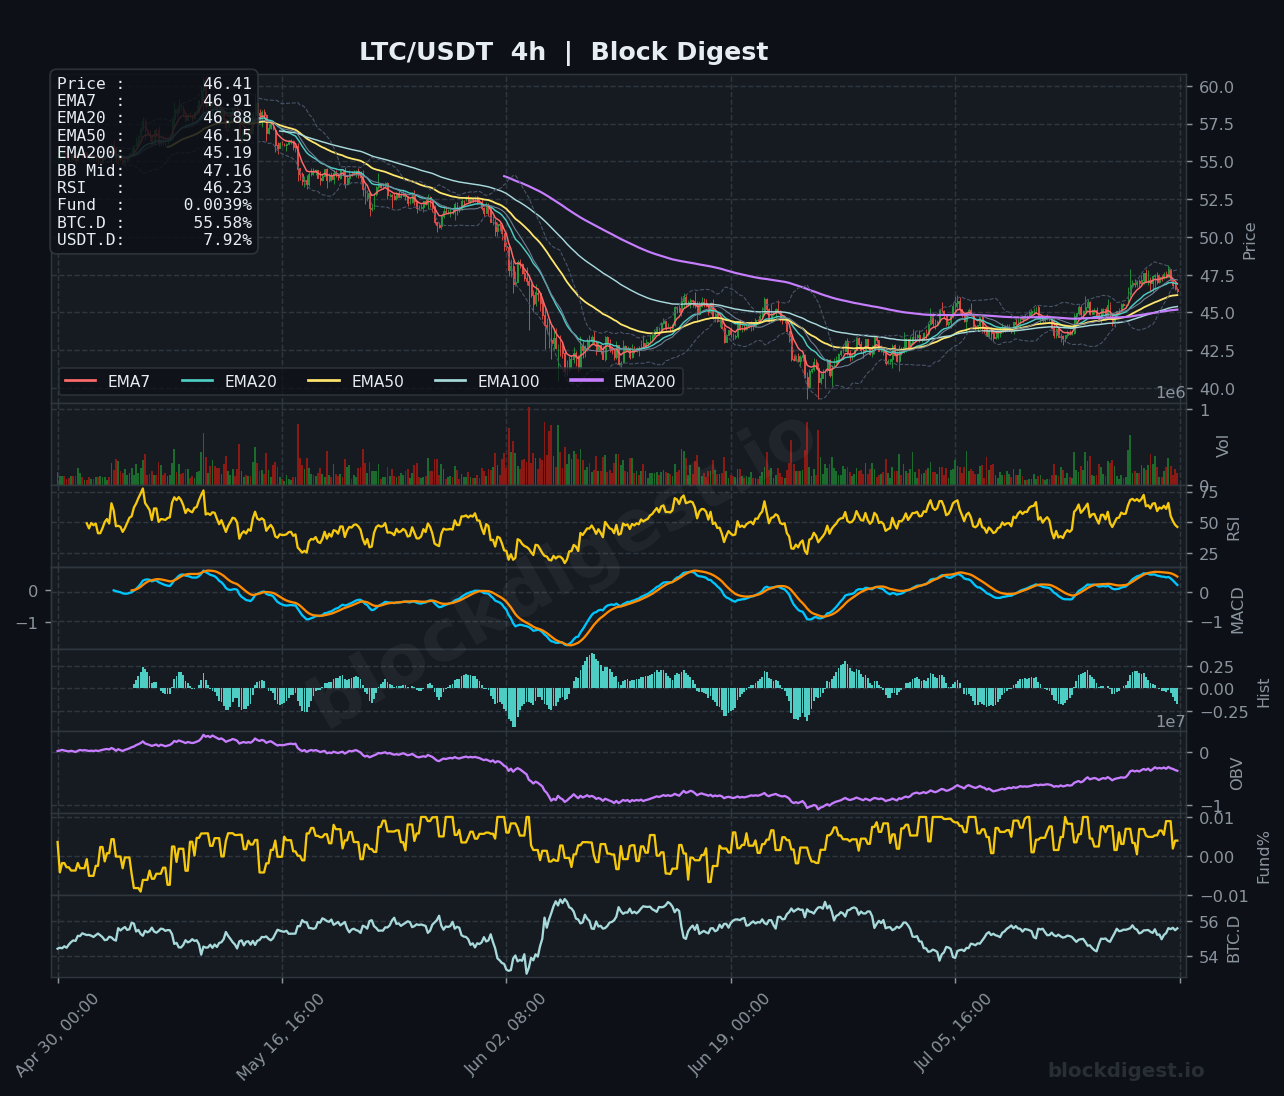Click the 1e7 OBV scale label
The image size is (1284, 1096).
click(x=1171, y=721)
